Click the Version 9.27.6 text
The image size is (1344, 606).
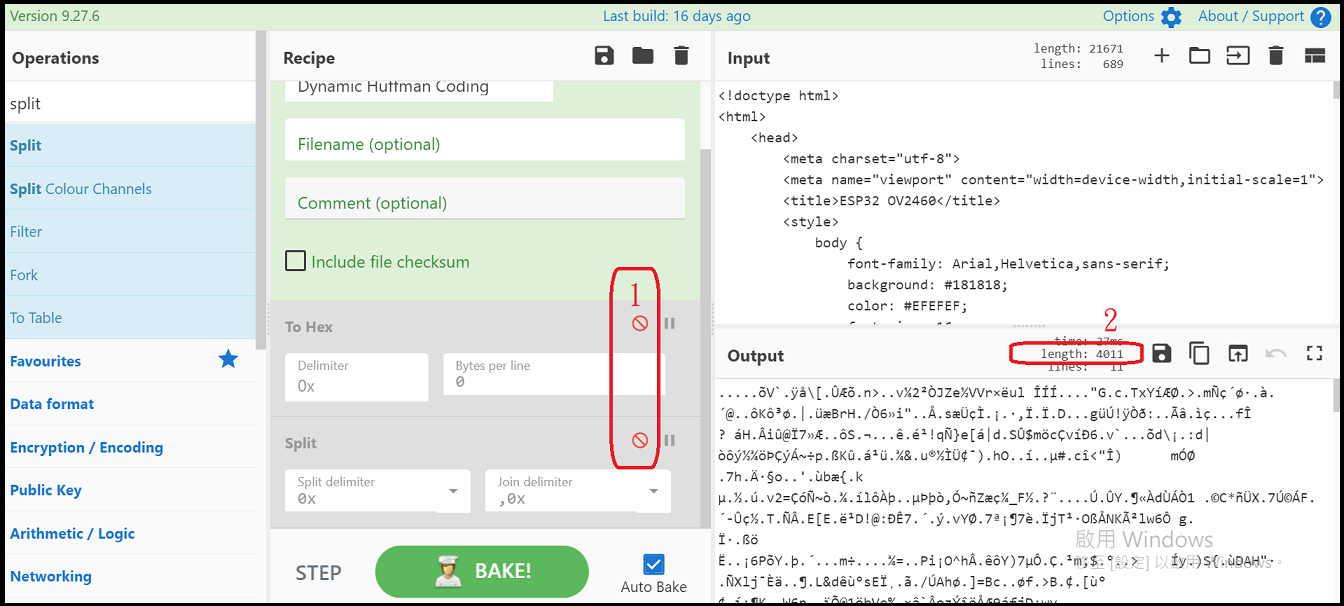point(54,16)
